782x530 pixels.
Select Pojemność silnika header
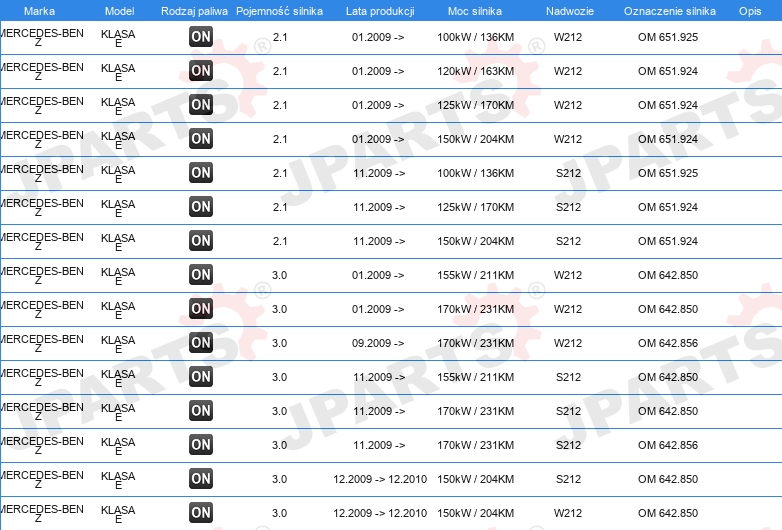279,11
